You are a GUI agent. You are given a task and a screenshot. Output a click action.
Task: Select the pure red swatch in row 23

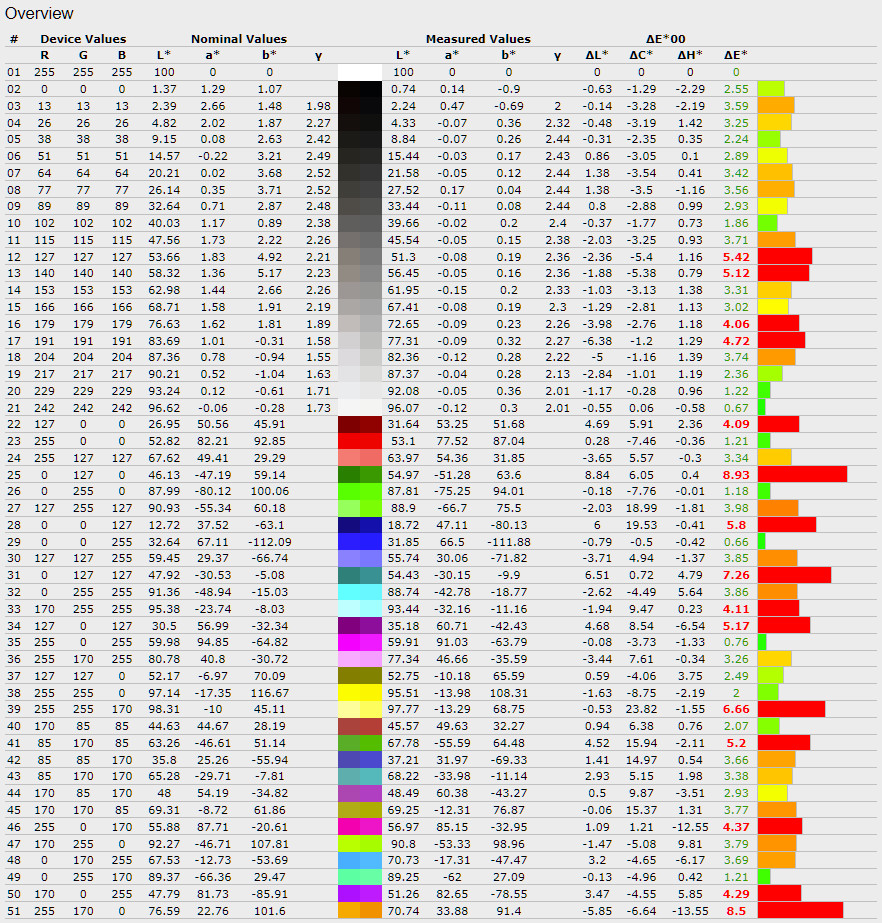click(x=360, y=441)
